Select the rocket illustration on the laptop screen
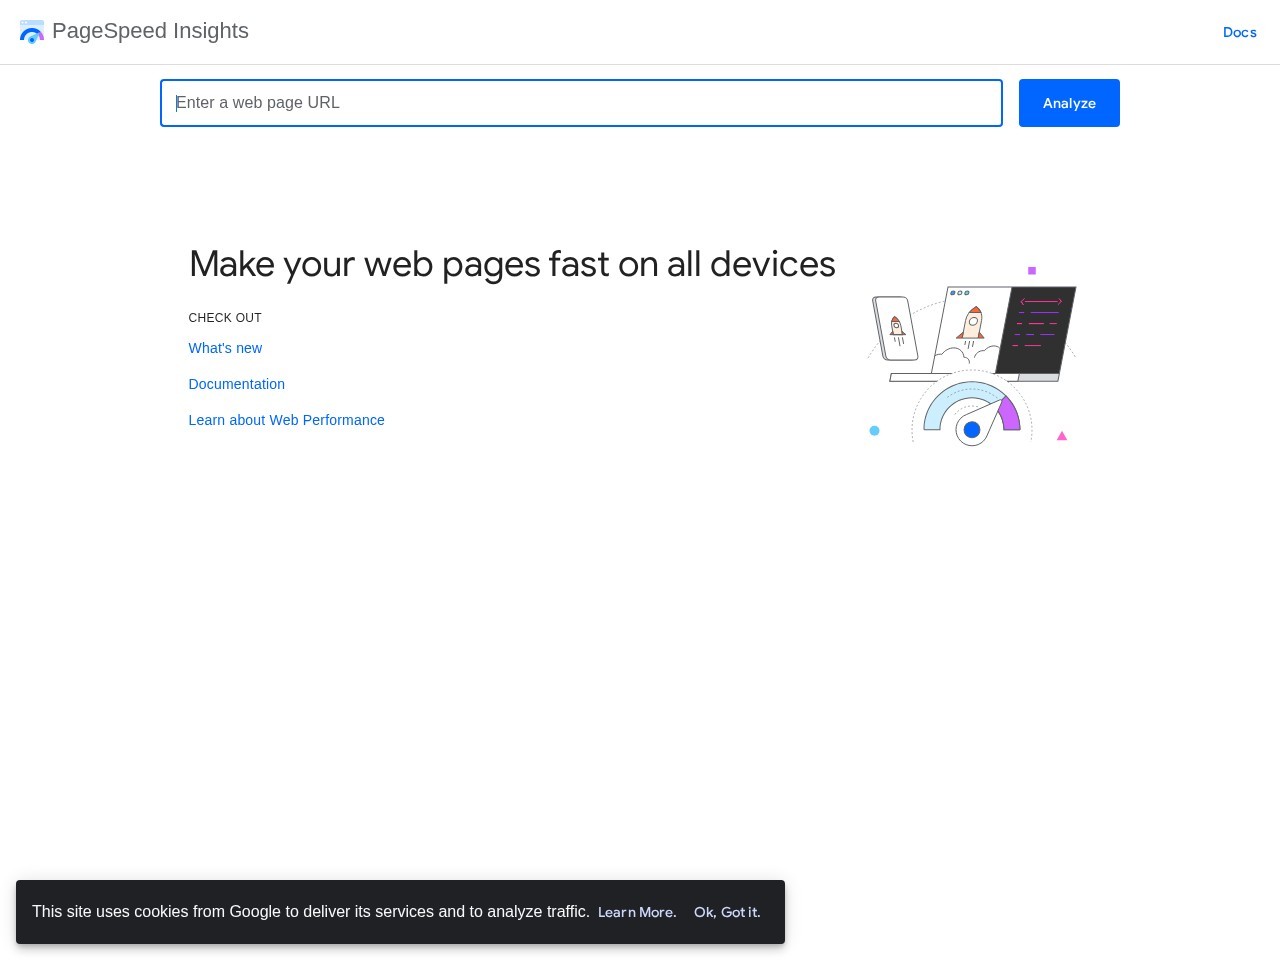Screen dimensions: 1280x960 coord(972,322)
